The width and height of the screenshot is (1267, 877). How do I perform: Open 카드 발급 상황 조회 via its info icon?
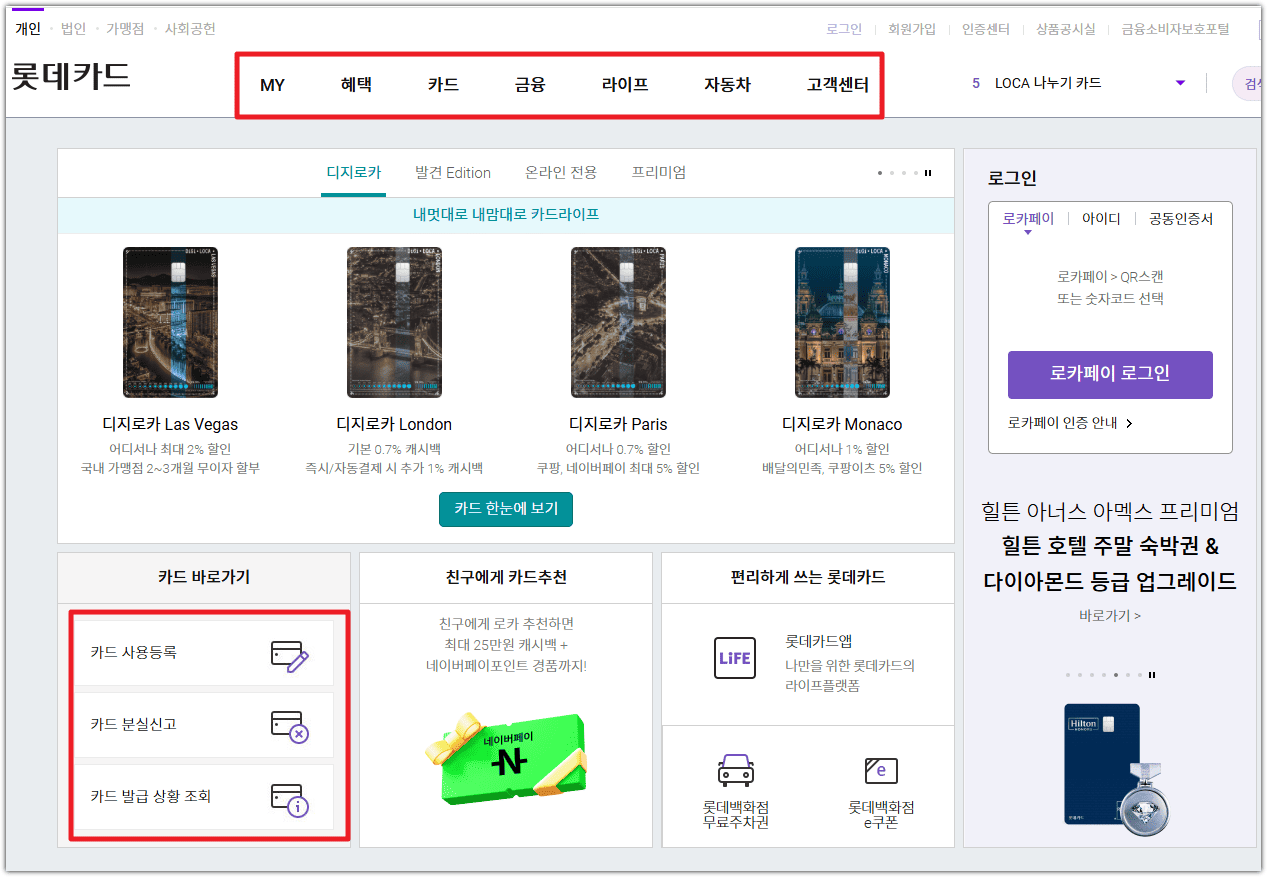[291, 799]
